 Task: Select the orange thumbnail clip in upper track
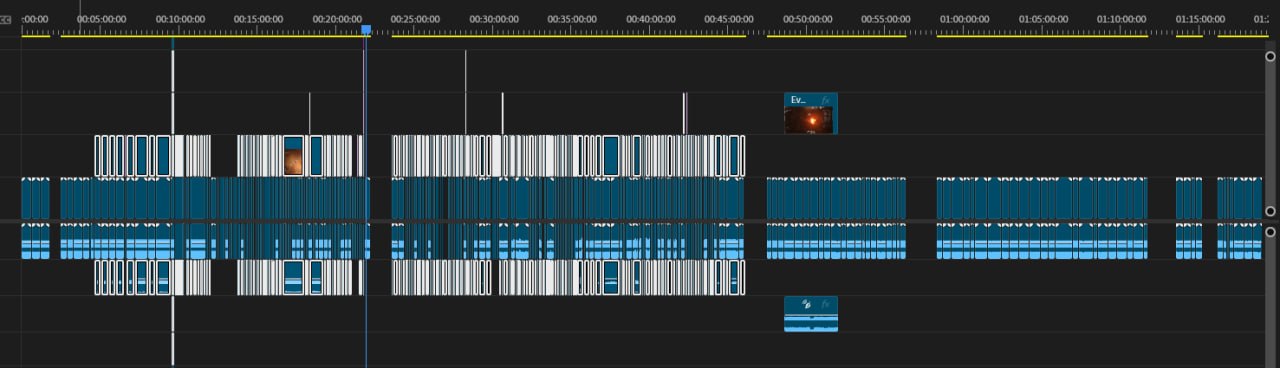[293, 156]
